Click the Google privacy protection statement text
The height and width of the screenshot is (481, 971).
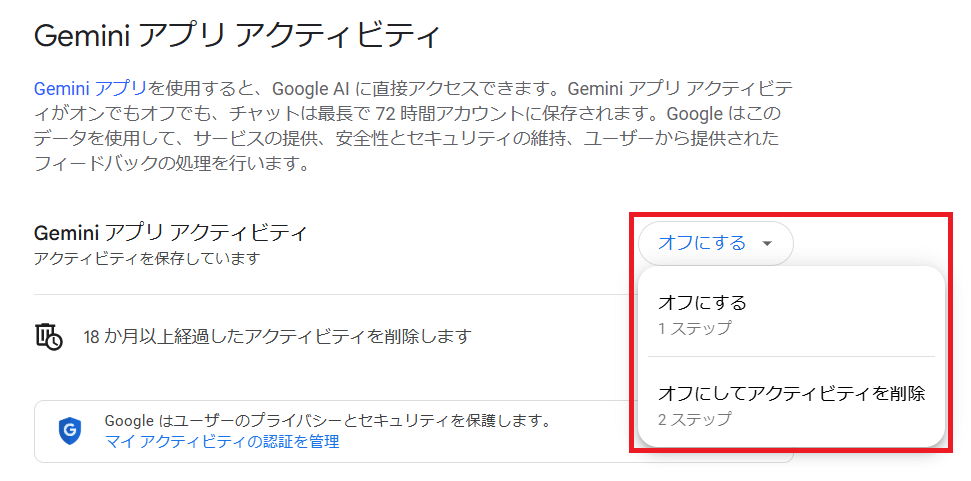point(328,420)
